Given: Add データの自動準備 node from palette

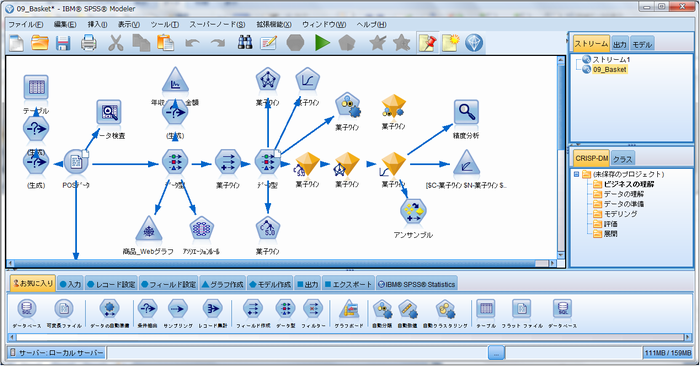Looking at the screenshot, I should click(109, 308).
